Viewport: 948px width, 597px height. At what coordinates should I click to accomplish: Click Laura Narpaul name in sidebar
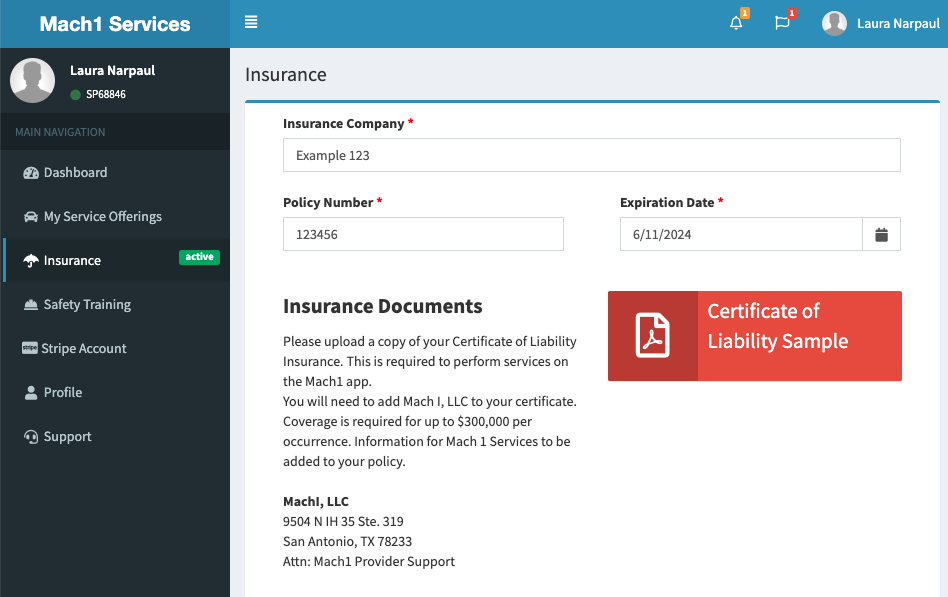click(x=112, y=70)
